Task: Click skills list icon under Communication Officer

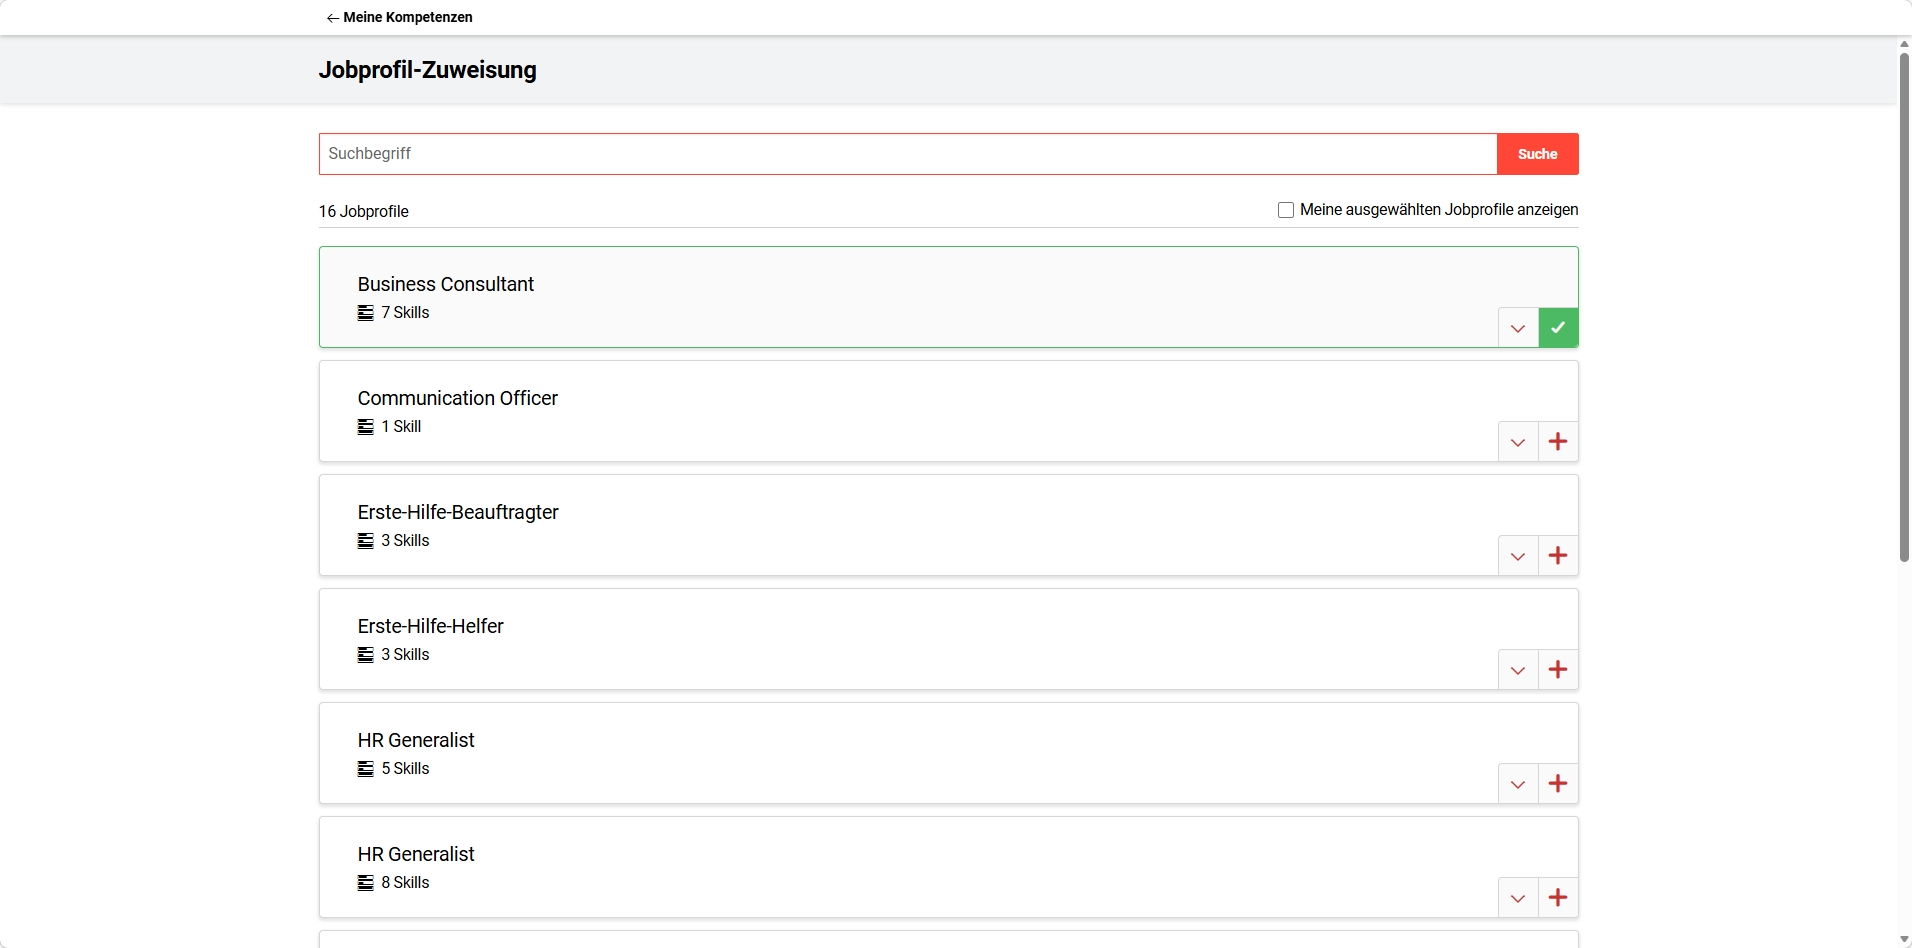Action: click(x=366, y=427)
